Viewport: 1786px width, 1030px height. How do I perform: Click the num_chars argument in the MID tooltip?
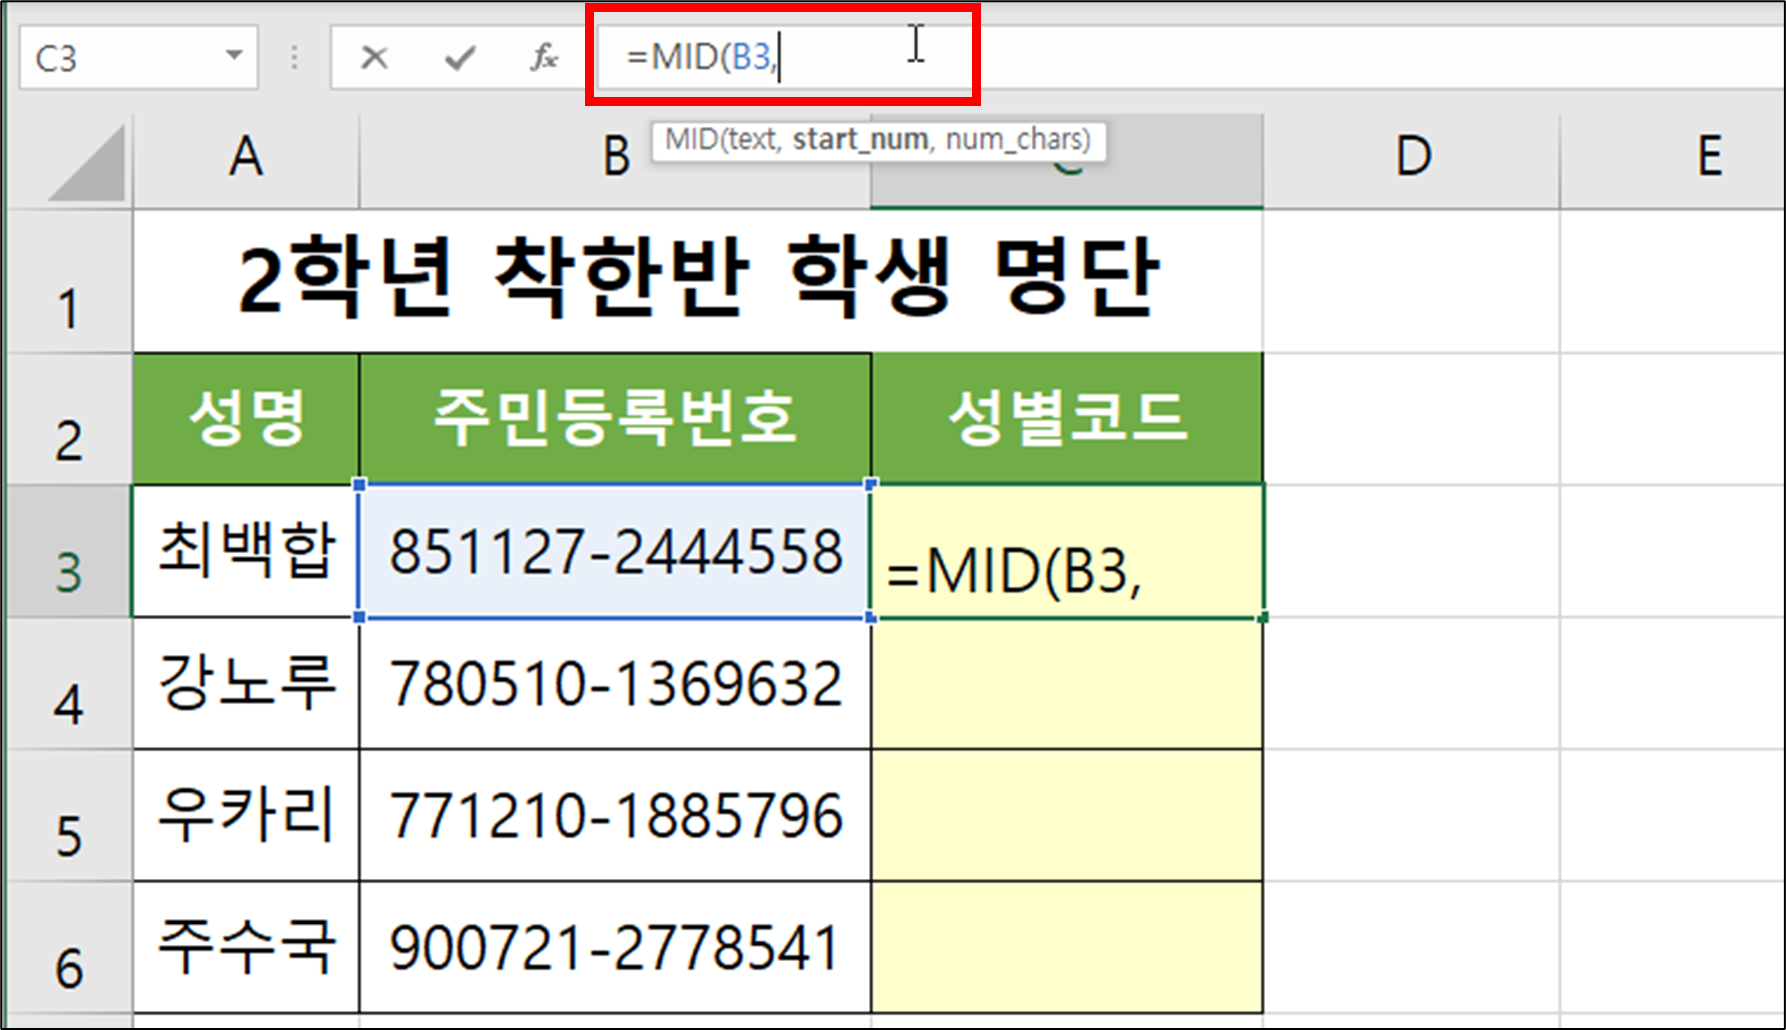tap(1013, 140)
